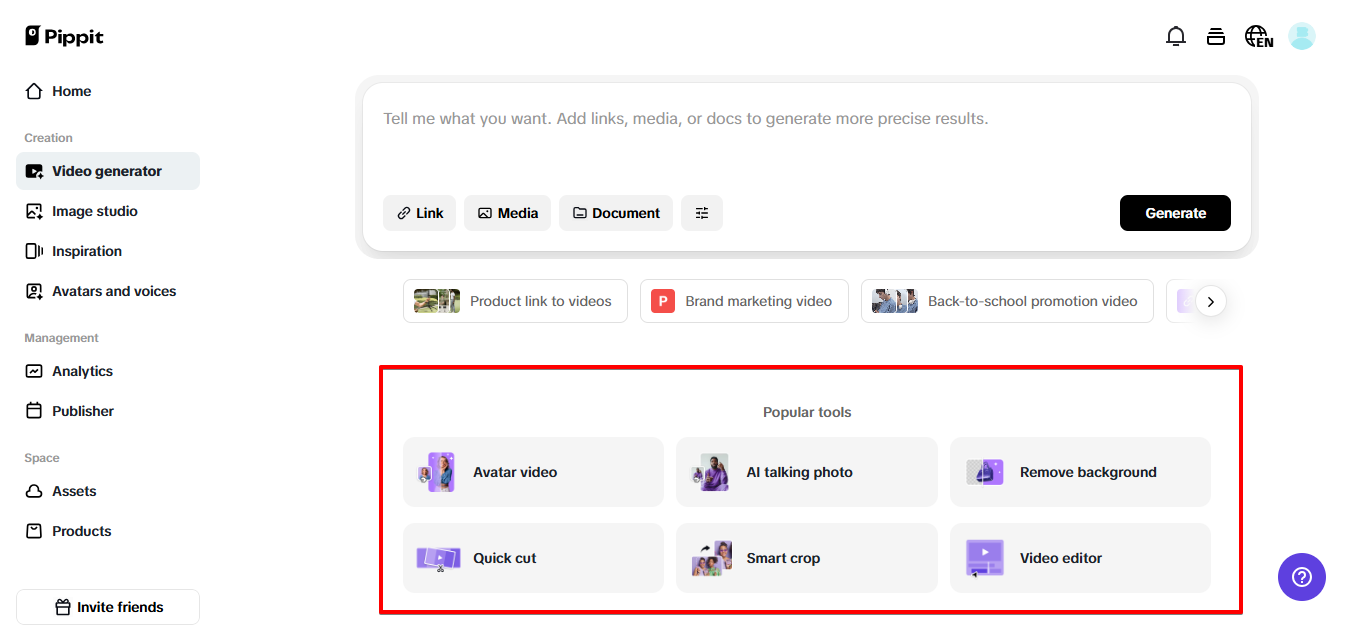1365x640 pixels.
Task: Expand more suggestion chips with right arrow
Action: click(x=1211, y=301)
